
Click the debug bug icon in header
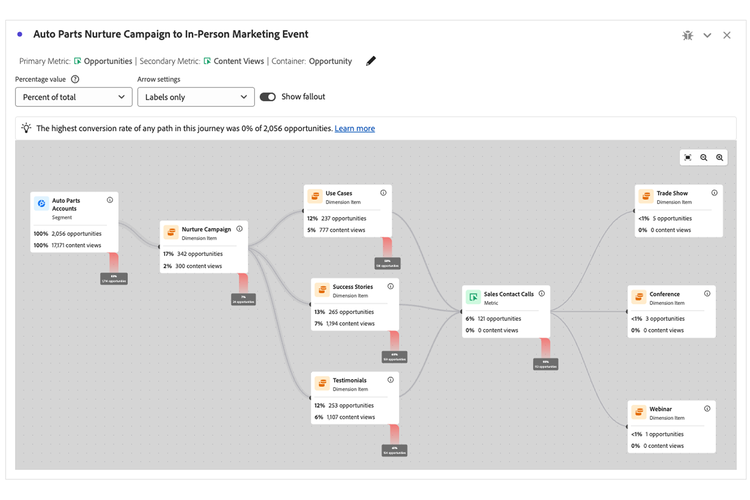point(687,35)
